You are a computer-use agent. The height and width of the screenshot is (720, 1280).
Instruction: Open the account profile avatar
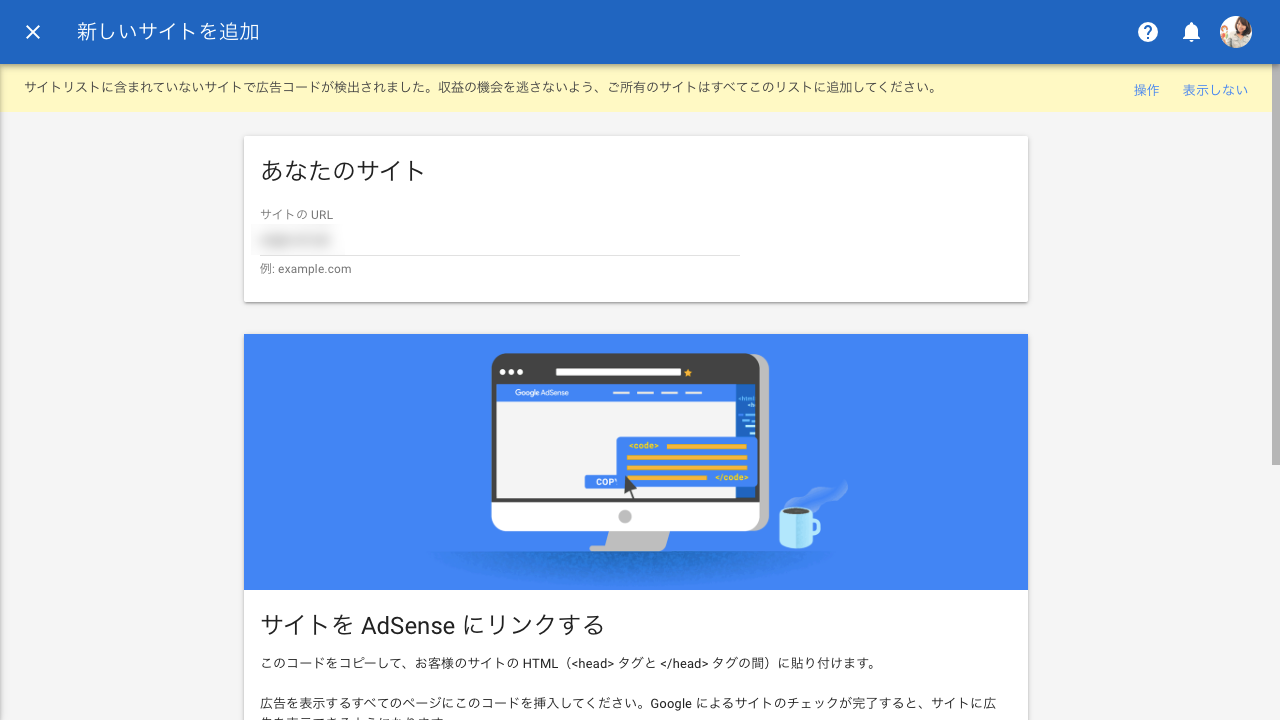coord(1236,32)
